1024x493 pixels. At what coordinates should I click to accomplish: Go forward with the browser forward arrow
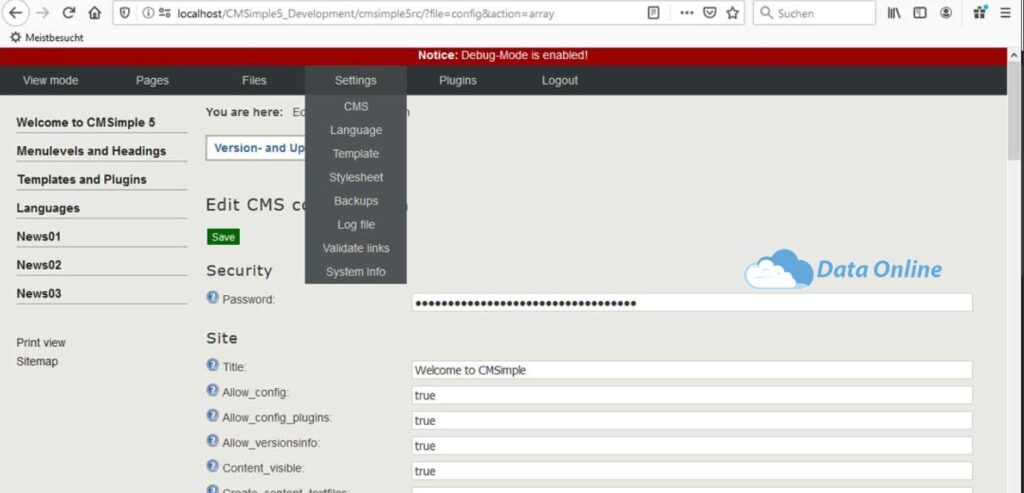click(x=42, y=13)
